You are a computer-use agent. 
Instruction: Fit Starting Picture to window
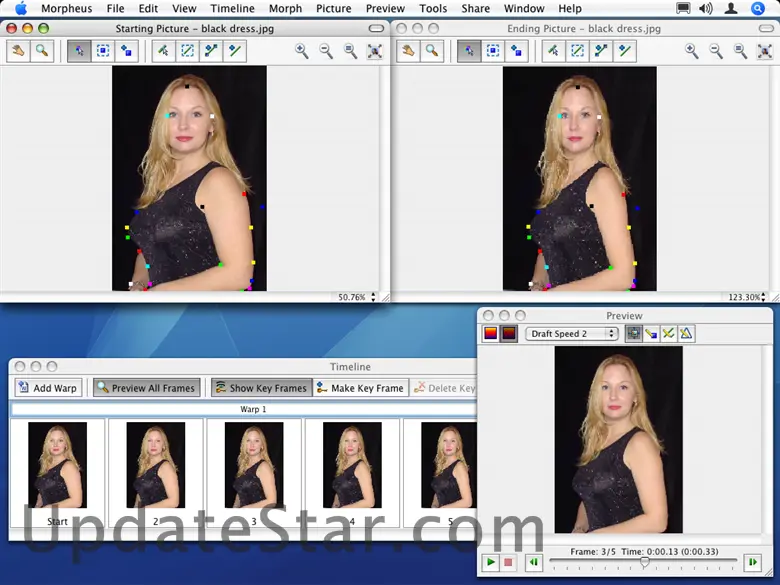pos(375,51)
